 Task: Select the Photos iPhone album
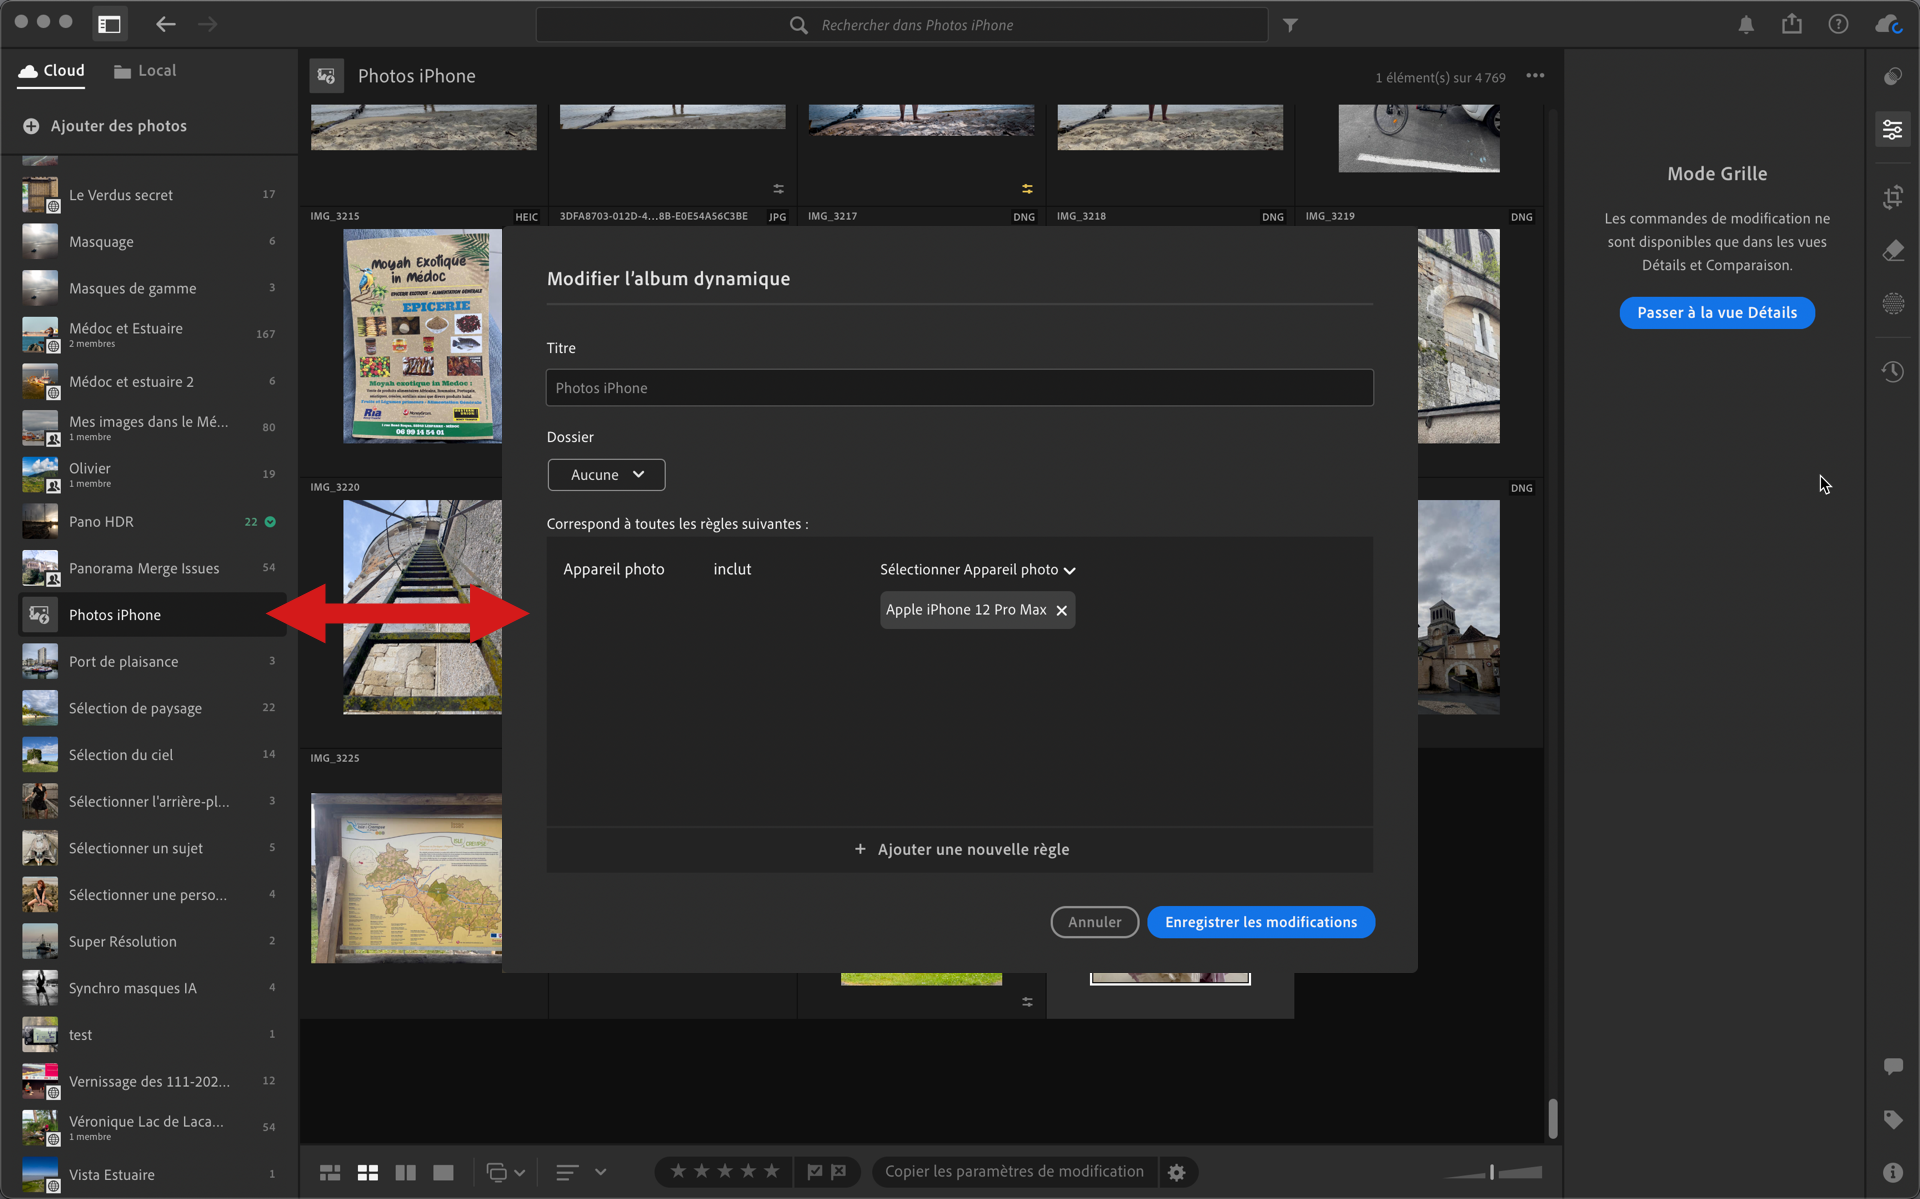point(150,615)
